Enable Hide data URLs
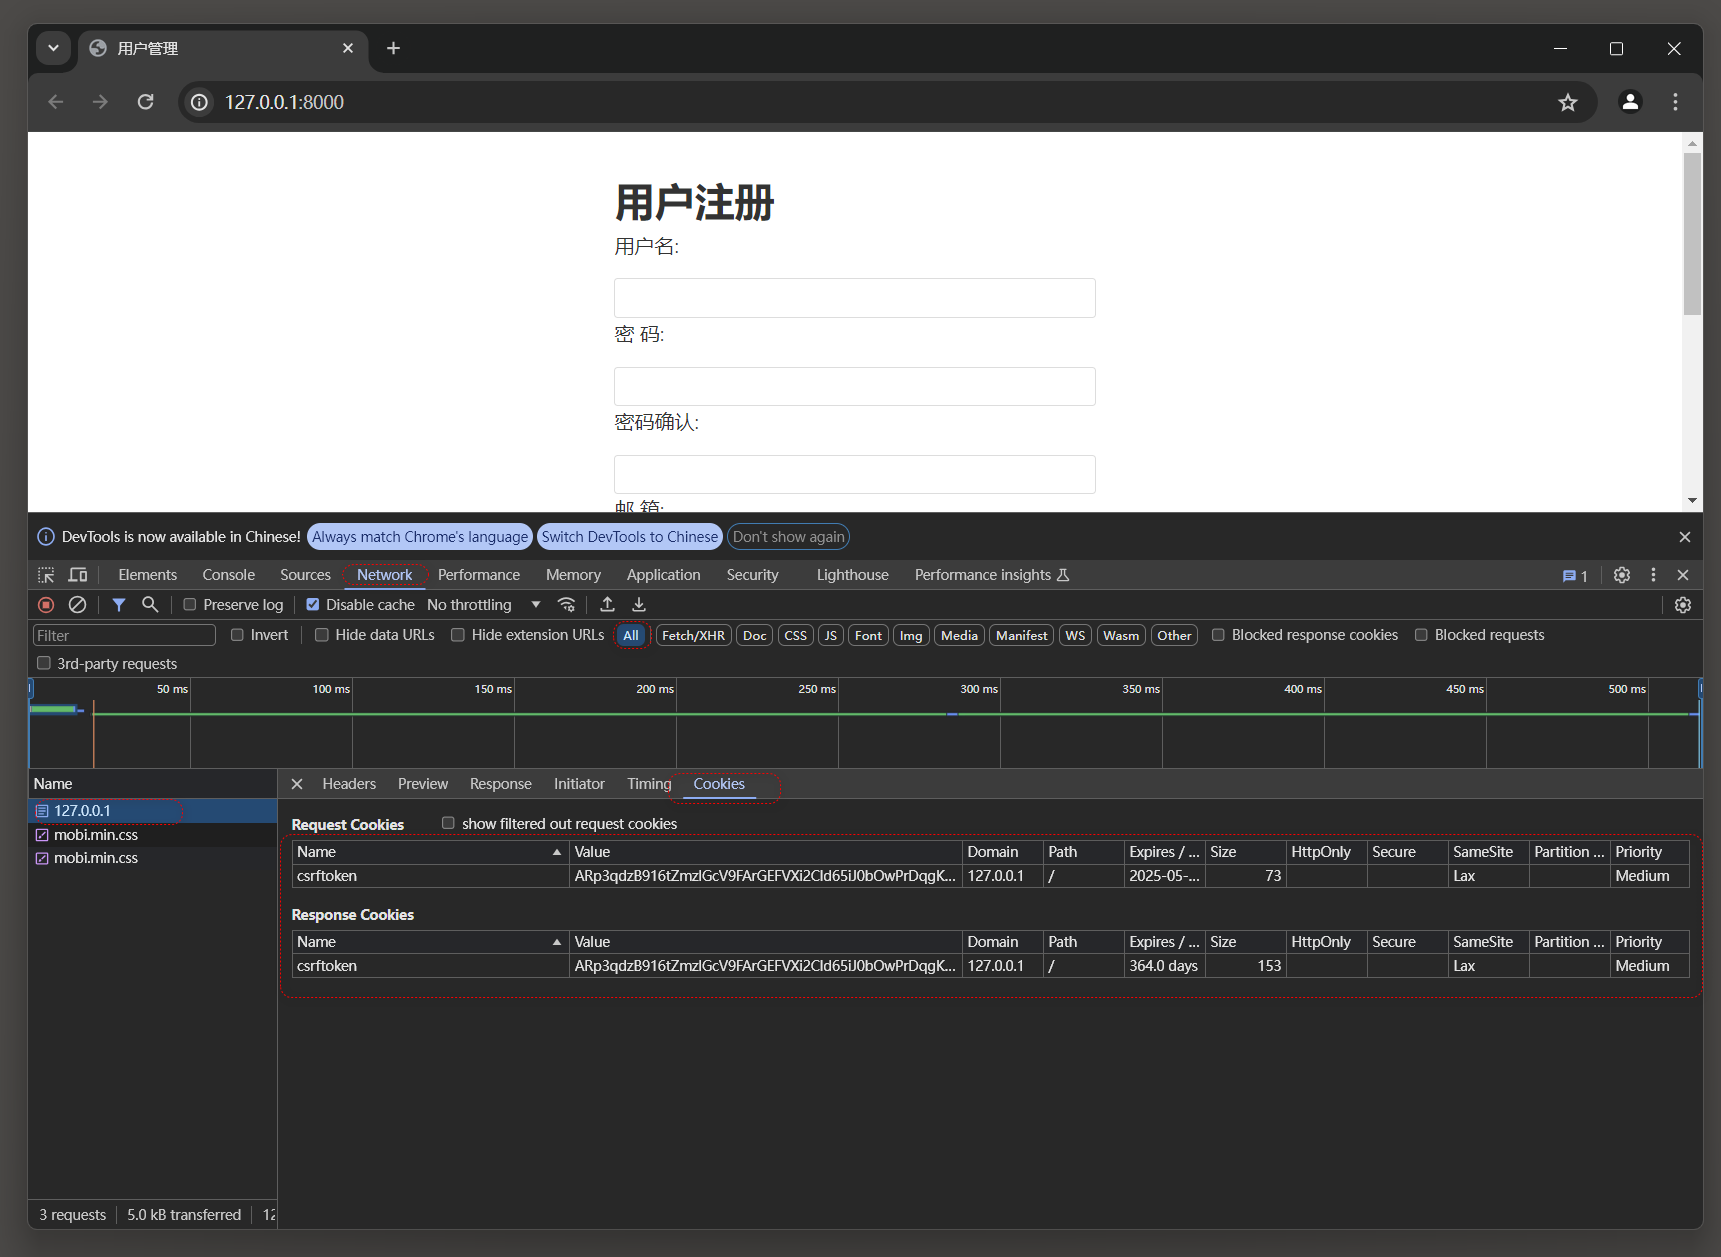This screenshot has width=1721, height=1257. click(322, 635)
